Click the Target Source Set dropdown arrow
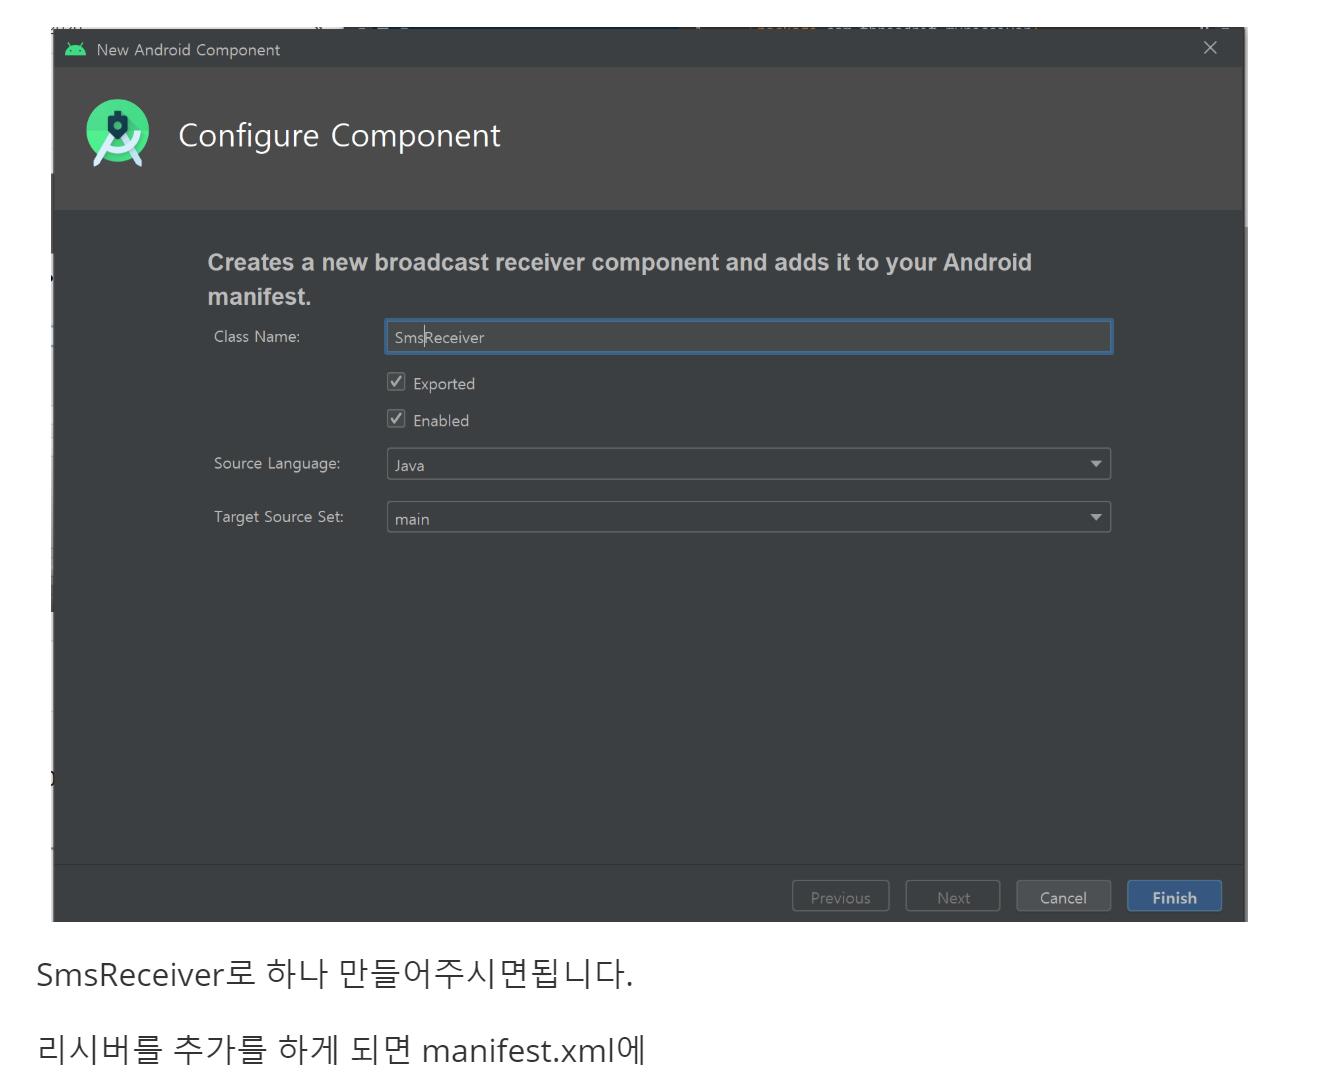The image size is (1320, 1079). point(1096,517)
